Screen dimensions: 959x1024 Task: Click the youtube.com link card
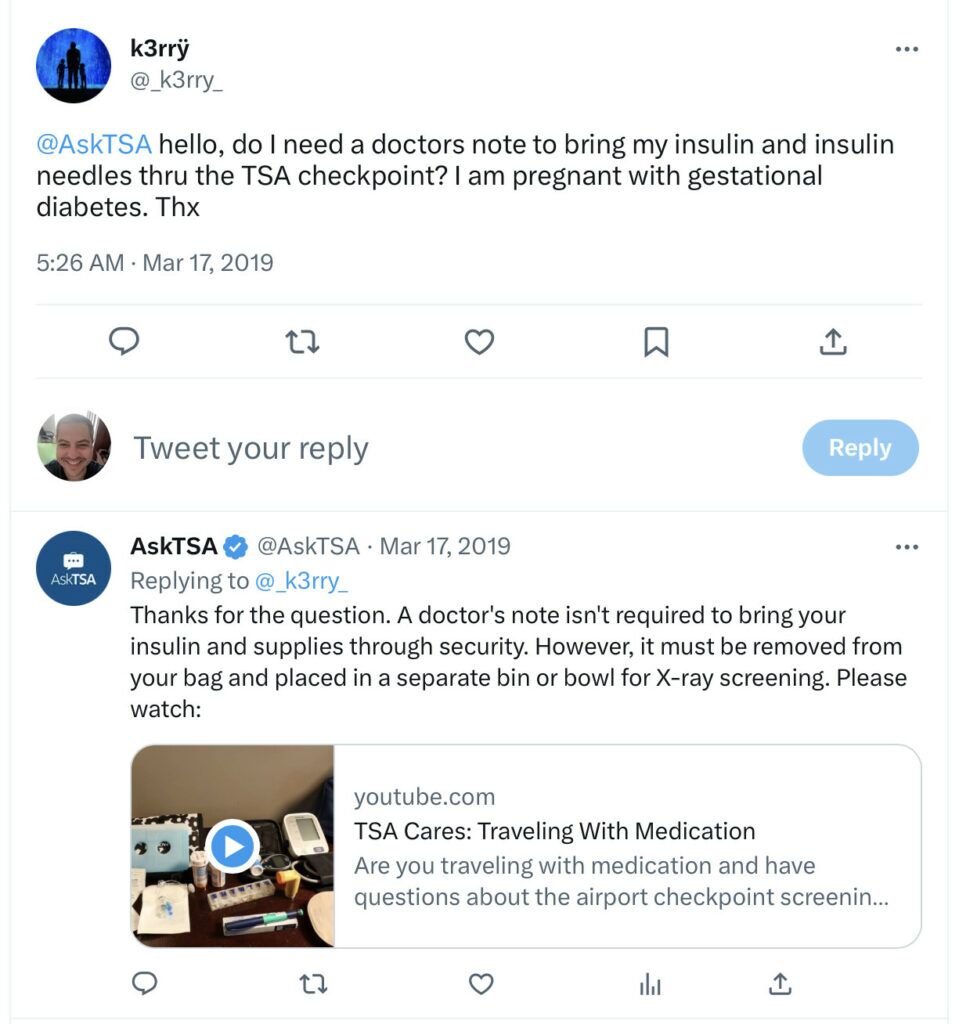pos(424,796)
